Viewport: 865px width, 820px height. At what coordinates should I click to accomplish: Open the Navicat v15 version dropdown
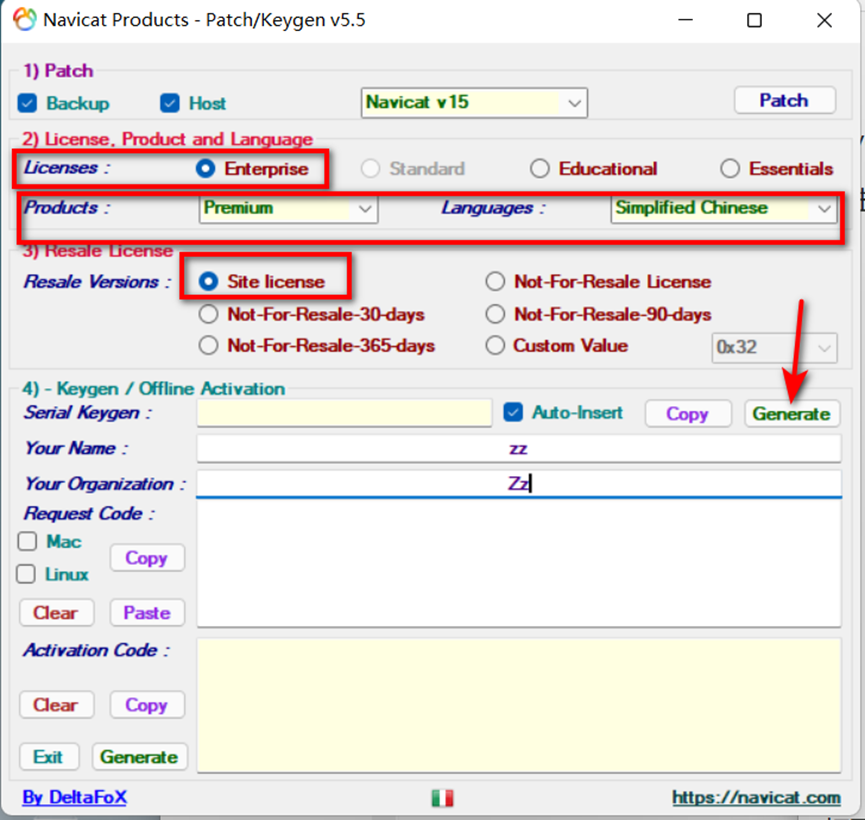[x=474, y=103]
